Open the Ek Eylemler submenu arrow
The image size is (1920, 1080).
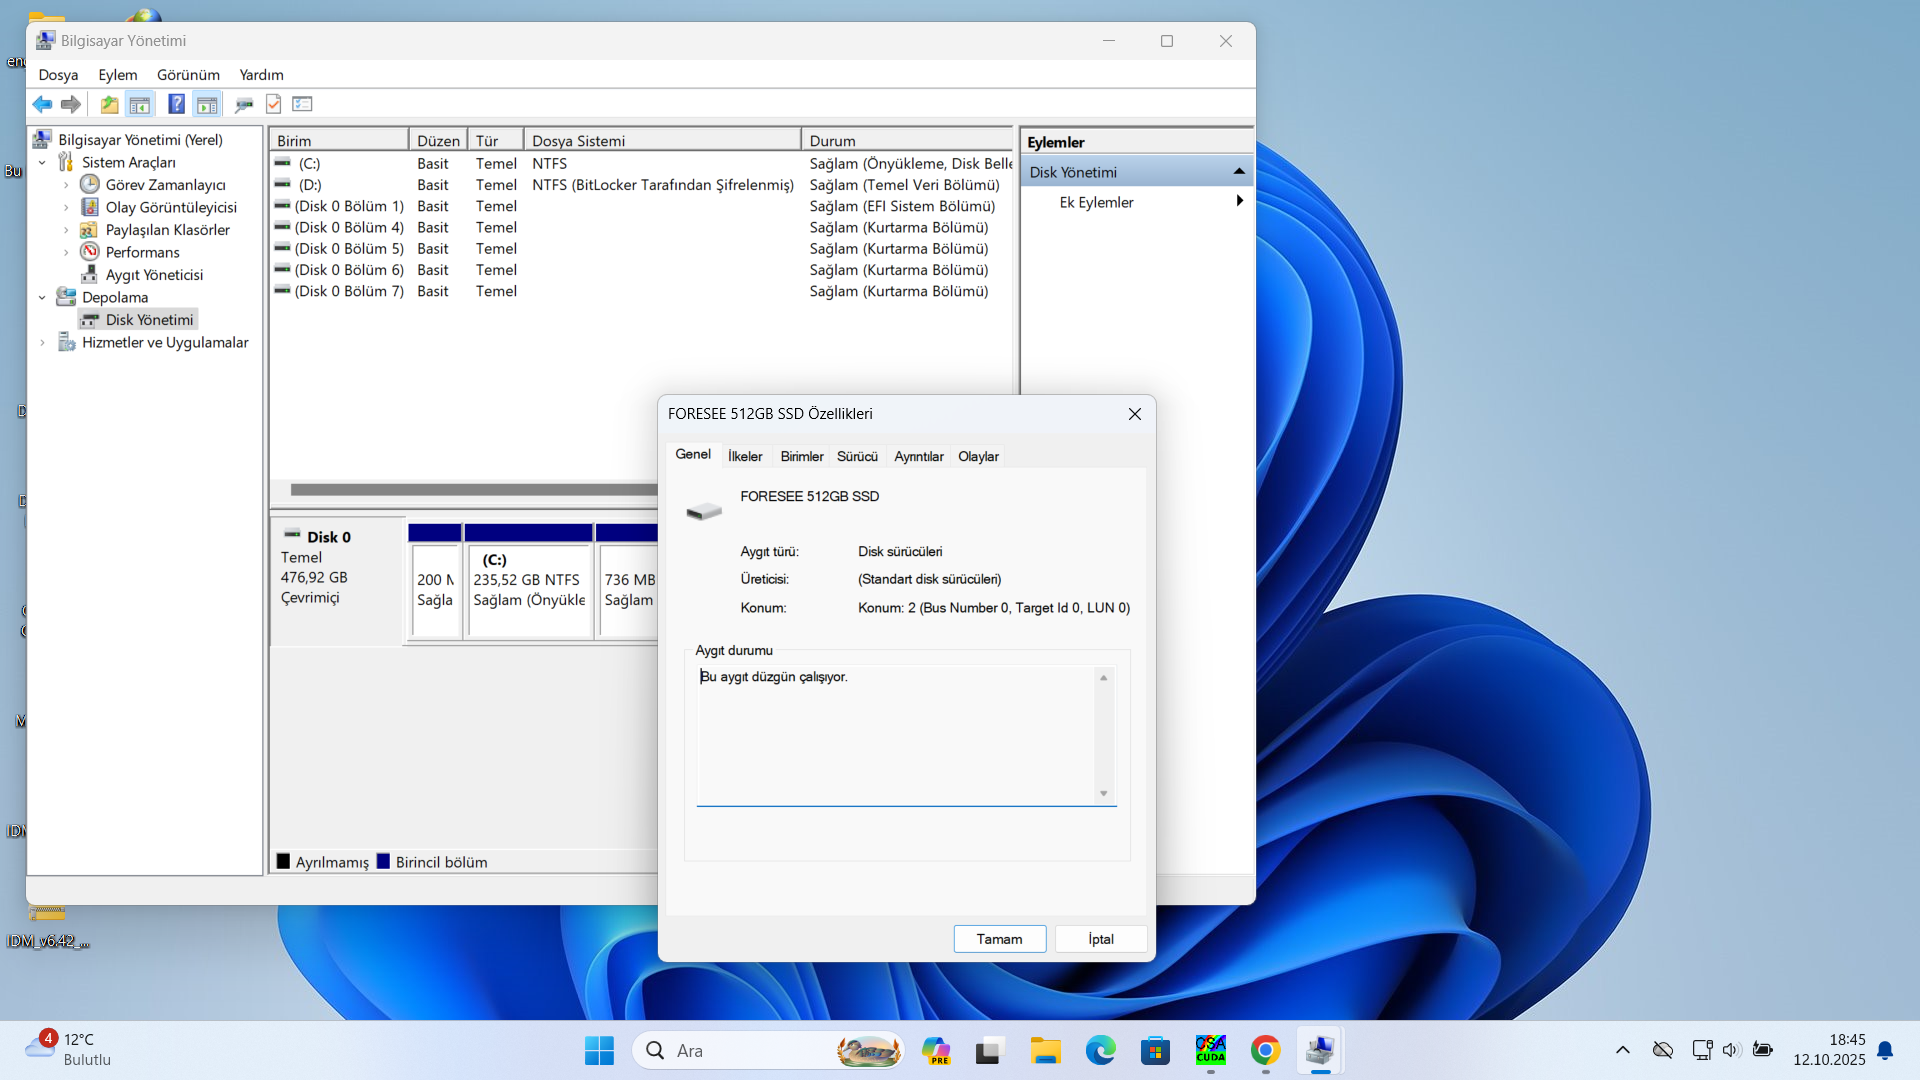(1239, 202)
